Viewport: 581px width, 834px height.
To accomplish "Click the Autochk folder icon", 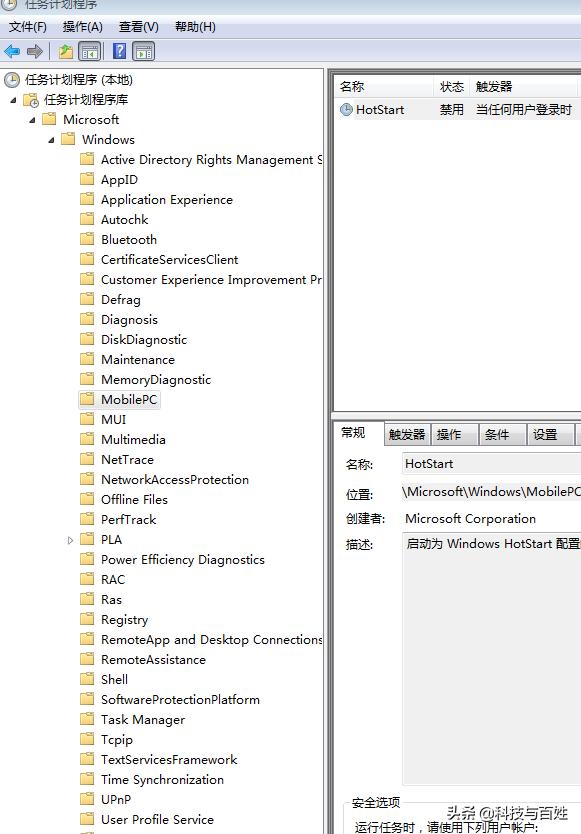I will click(x=87, y=219).
